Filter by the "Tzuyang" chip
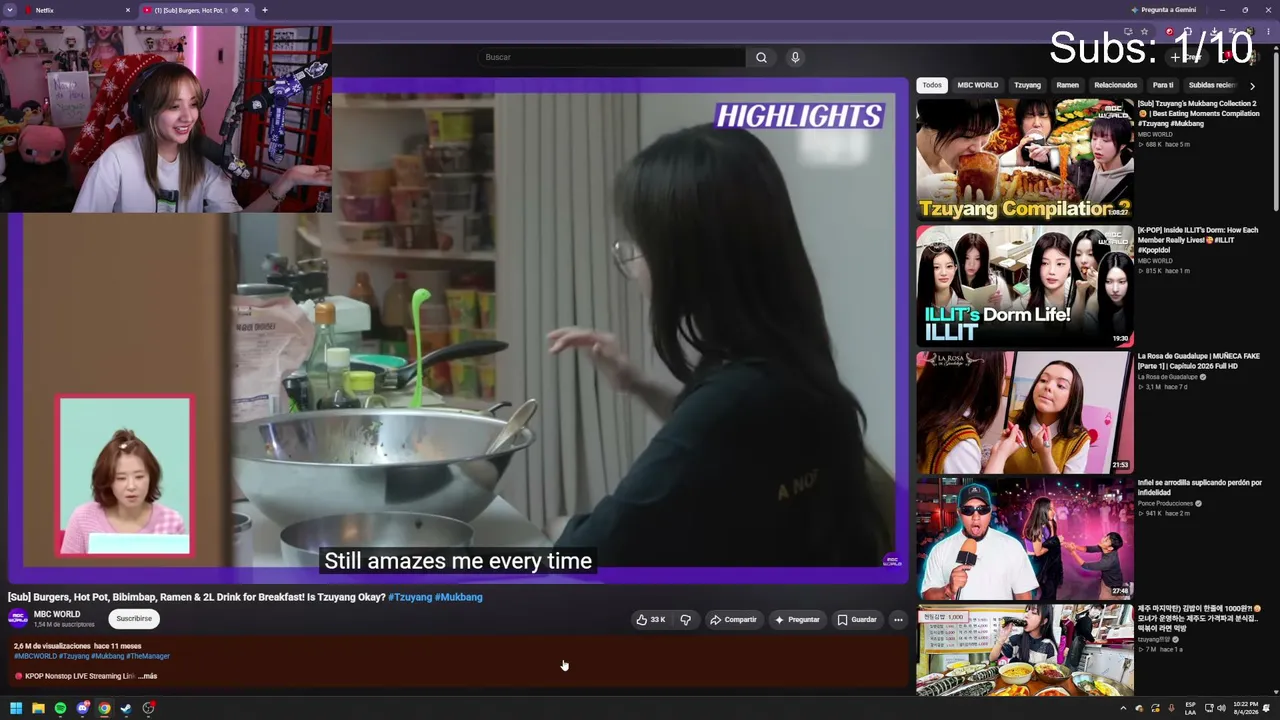 [x=1027, y=85]
